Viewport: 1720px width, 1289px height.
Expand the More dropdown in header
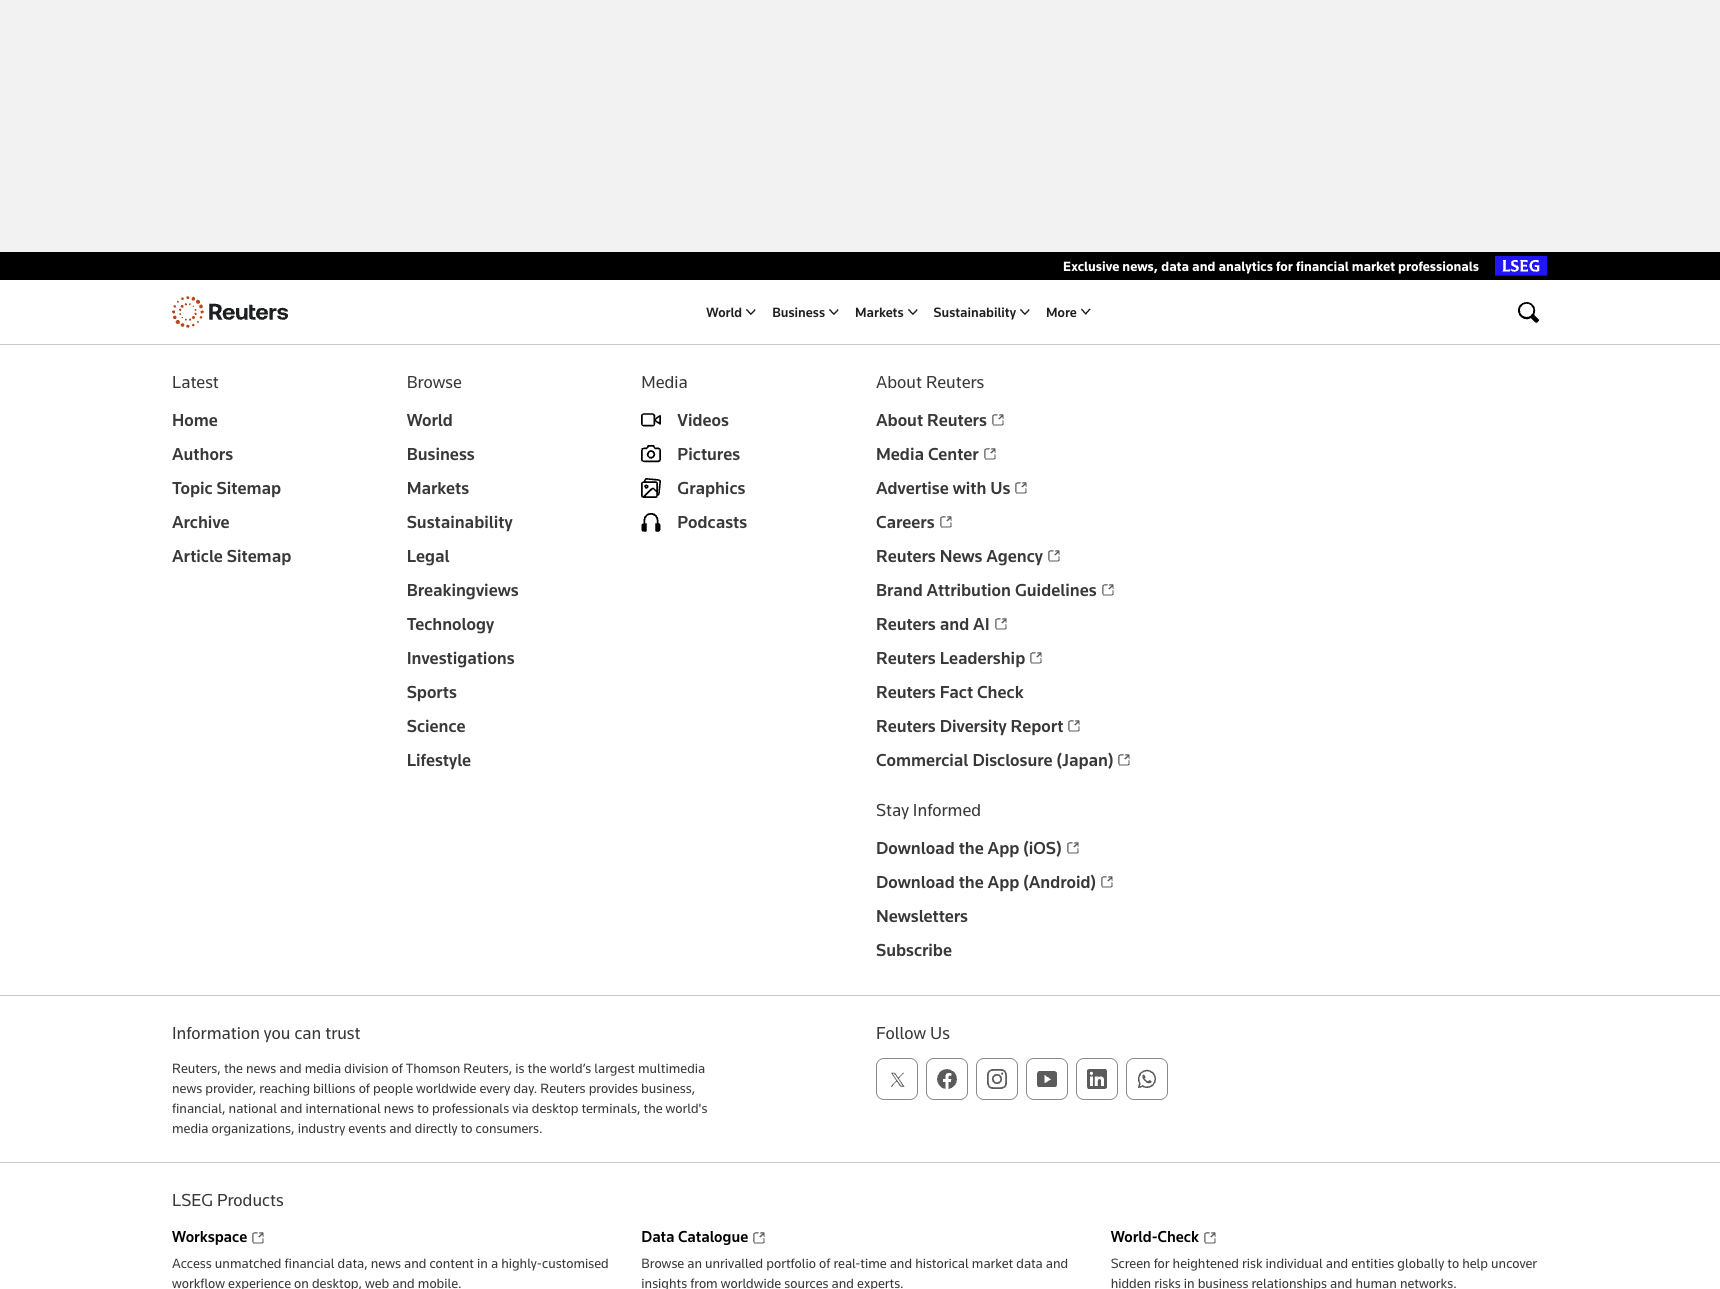coord(1068,312)
